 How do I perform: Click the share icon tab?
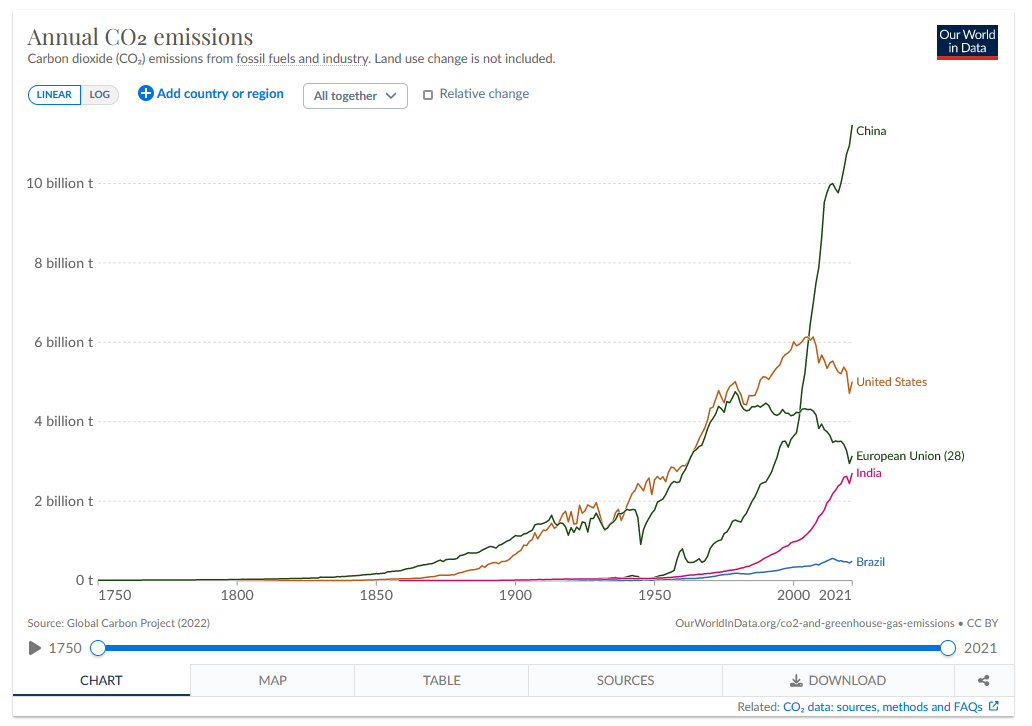983,680
